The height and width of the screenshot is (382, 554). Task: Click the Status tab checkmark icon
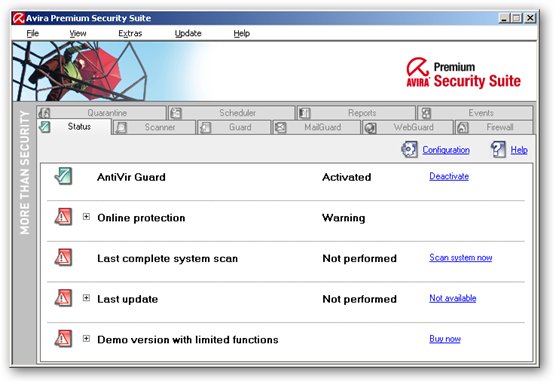45,127
